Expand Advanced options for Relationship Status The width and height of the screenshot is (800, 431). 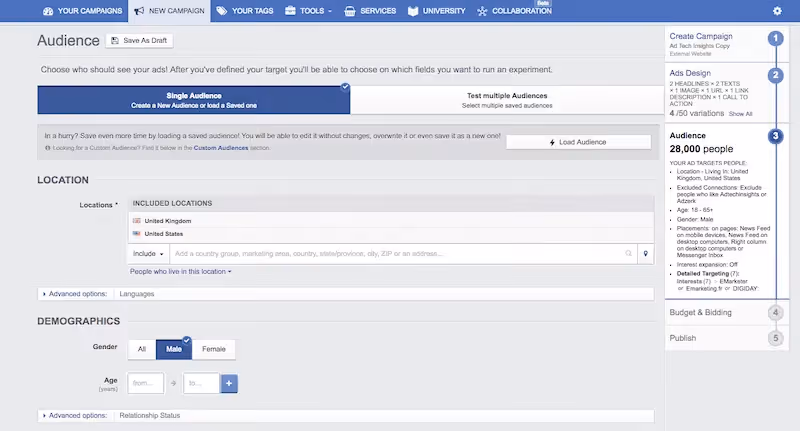76,415
